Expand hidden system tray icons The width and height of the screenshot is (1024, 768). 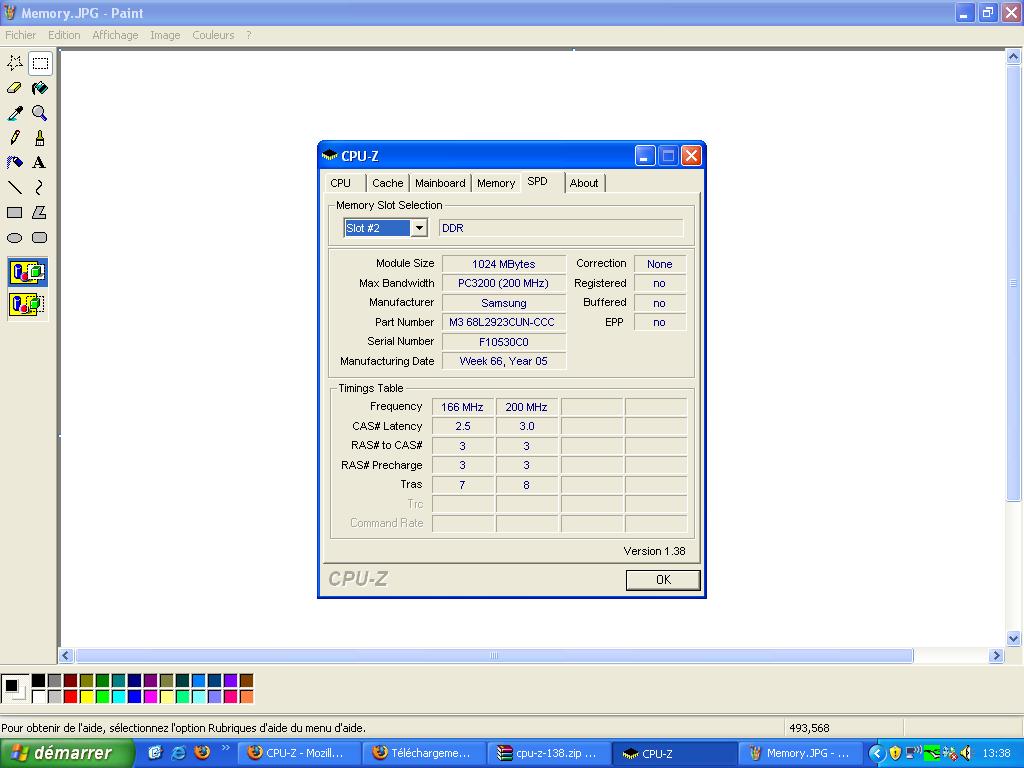[877, 753]
